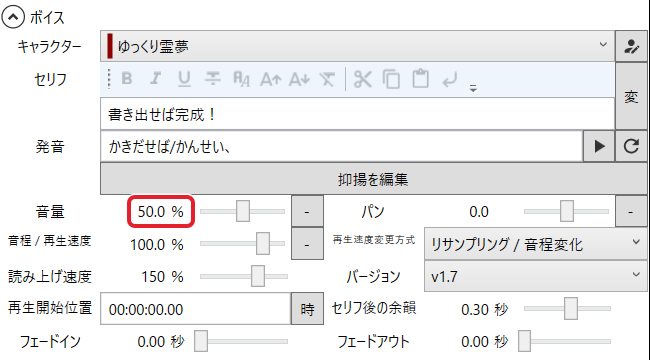Toggle italic formatting in セリフ toolbar

click(155, 78)
